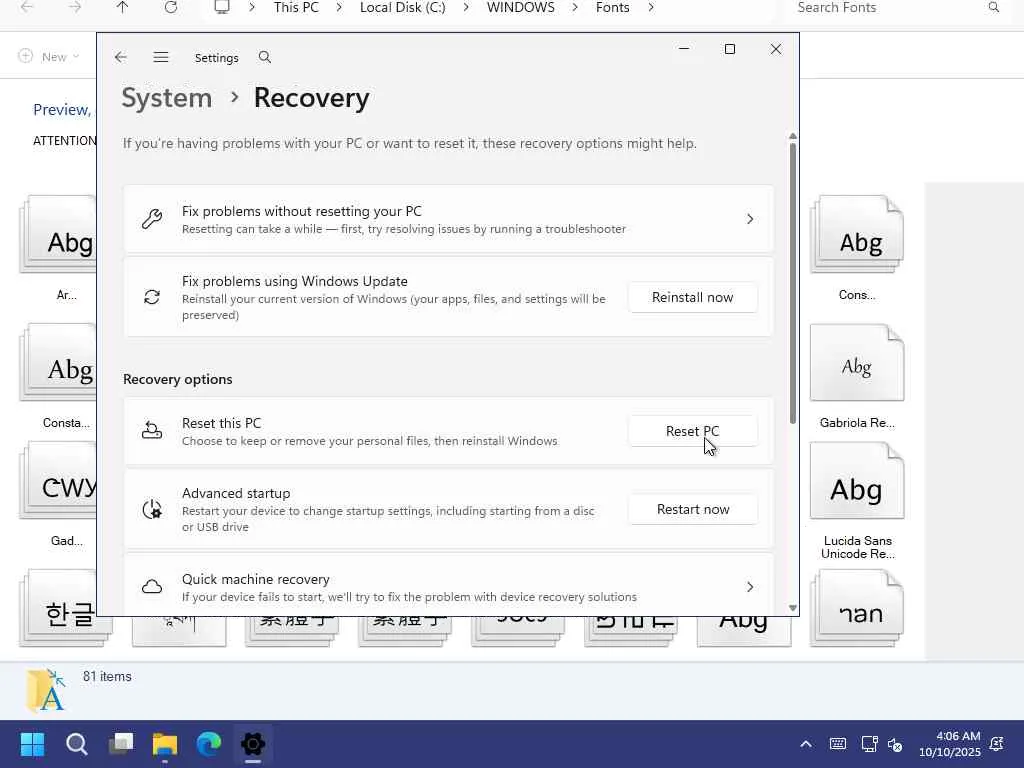Select the Lucida Sans Unicode font thumbnail
The image size is (1024, 768).
[x=857, y=481]
